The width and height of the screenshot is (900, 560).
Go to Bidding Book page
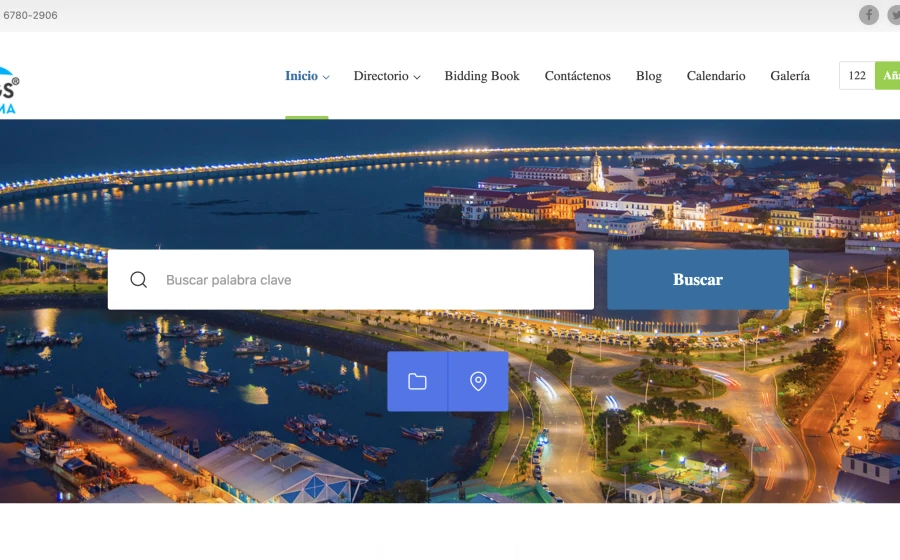click(482, 76)
